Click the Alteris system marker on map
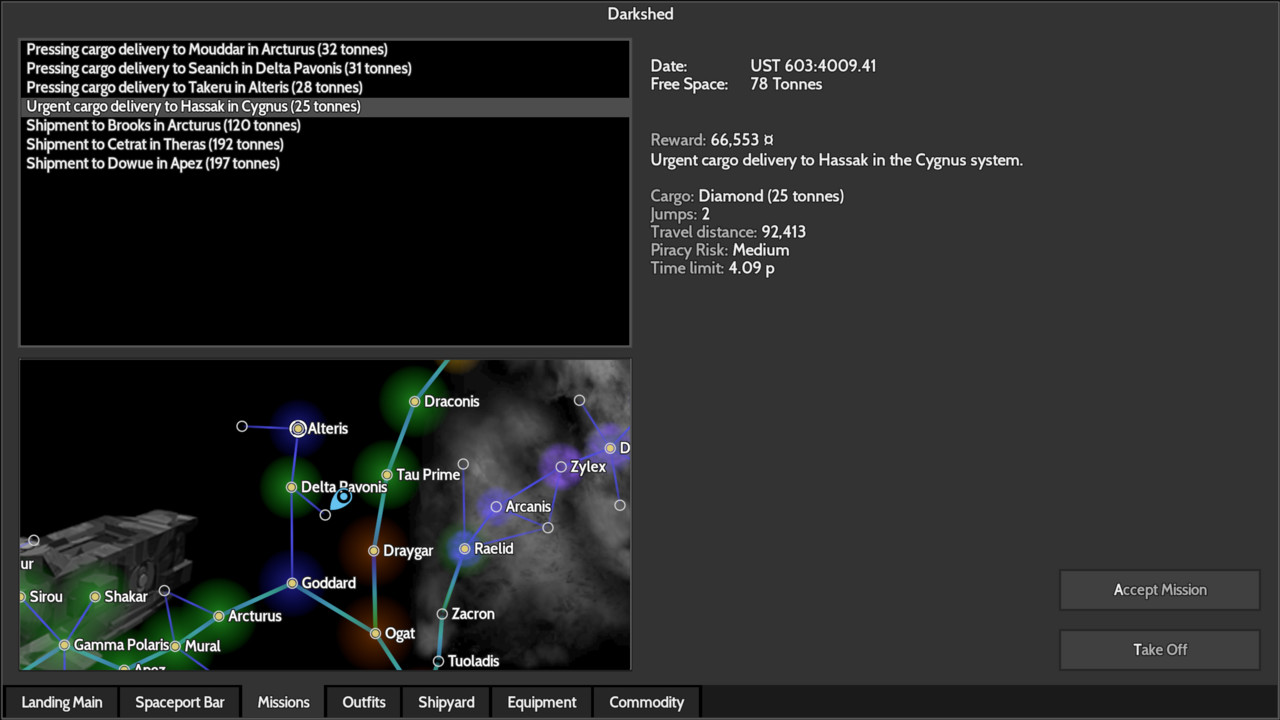1280x720 pixels. pyautogui.click(x=298, y=428)
